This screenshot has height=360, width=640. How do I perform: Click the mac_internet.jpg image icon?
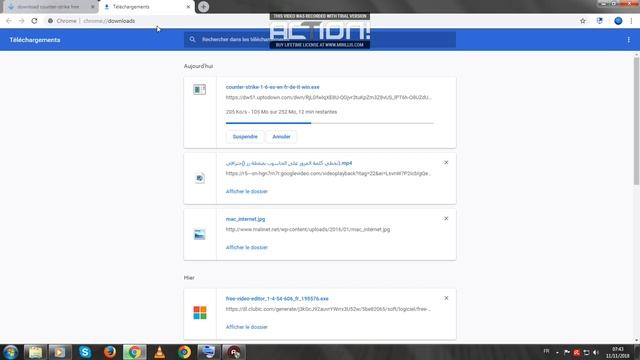coord(200,234)
